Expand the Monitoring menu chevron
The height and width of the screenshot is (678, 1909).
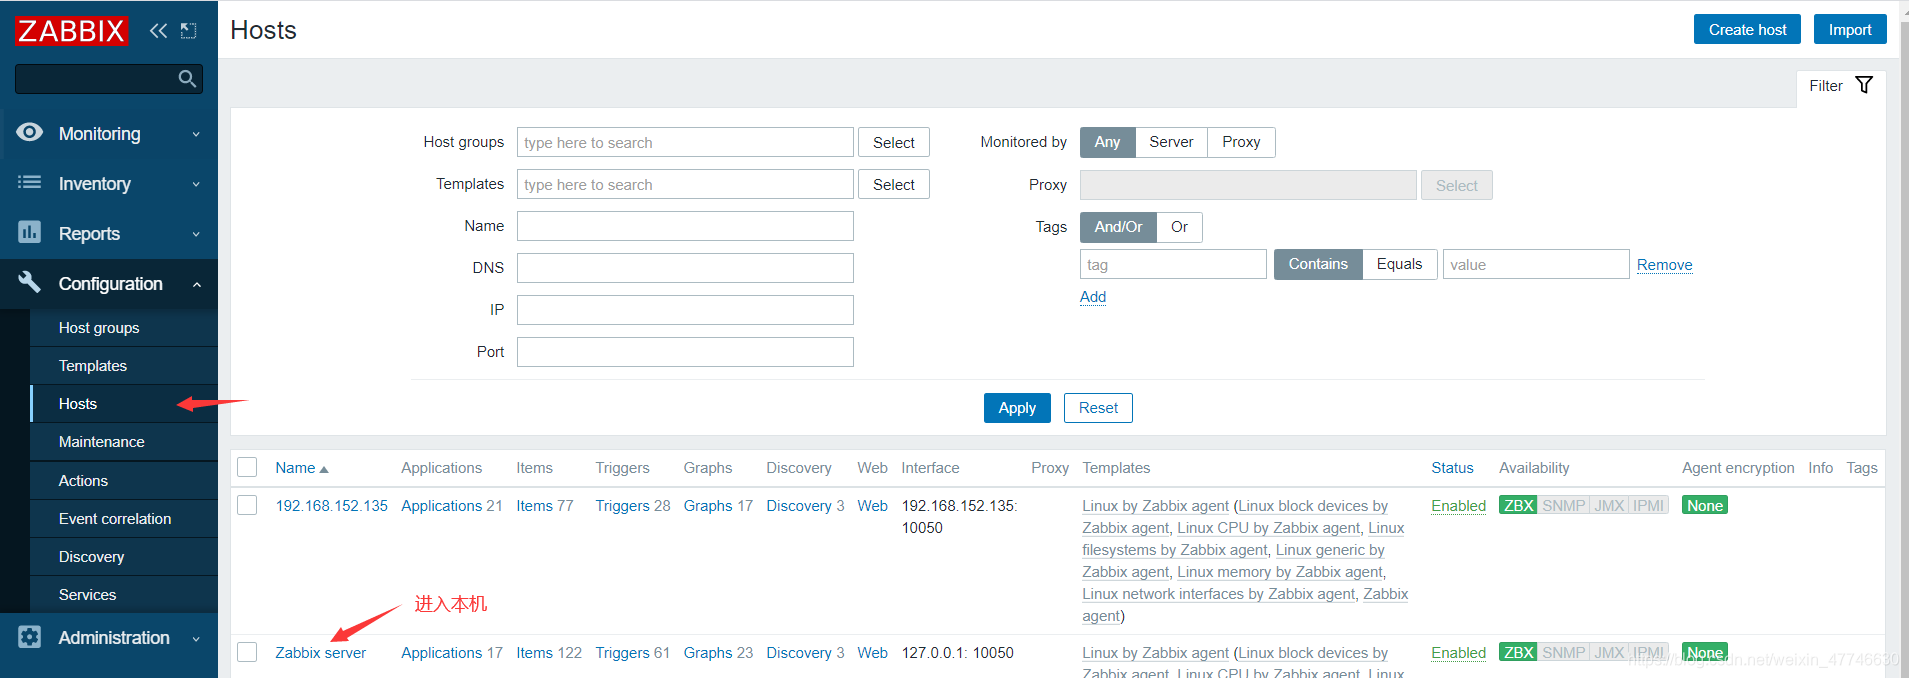click(196, 134)
